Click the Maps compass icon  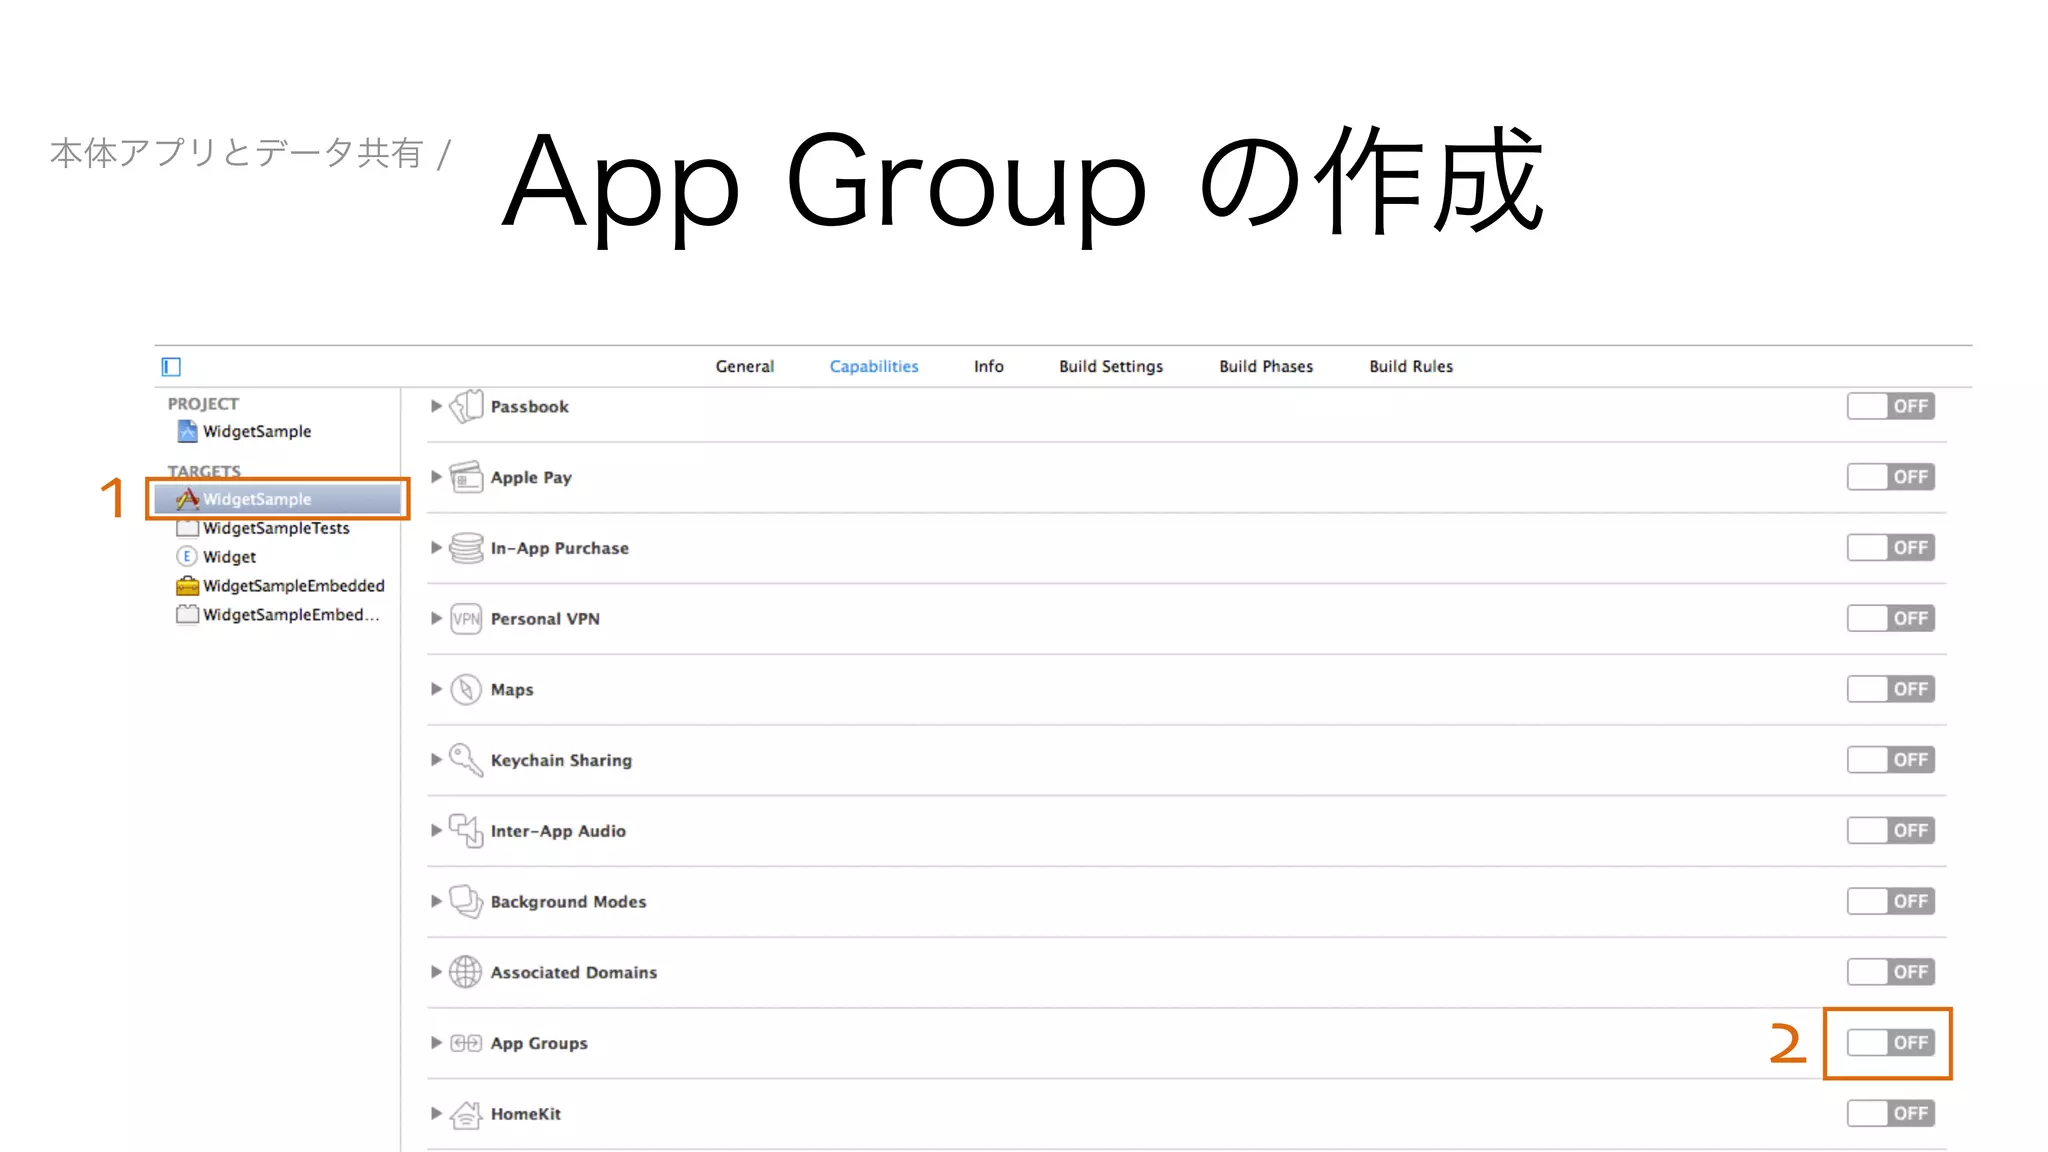click(466, 689)
